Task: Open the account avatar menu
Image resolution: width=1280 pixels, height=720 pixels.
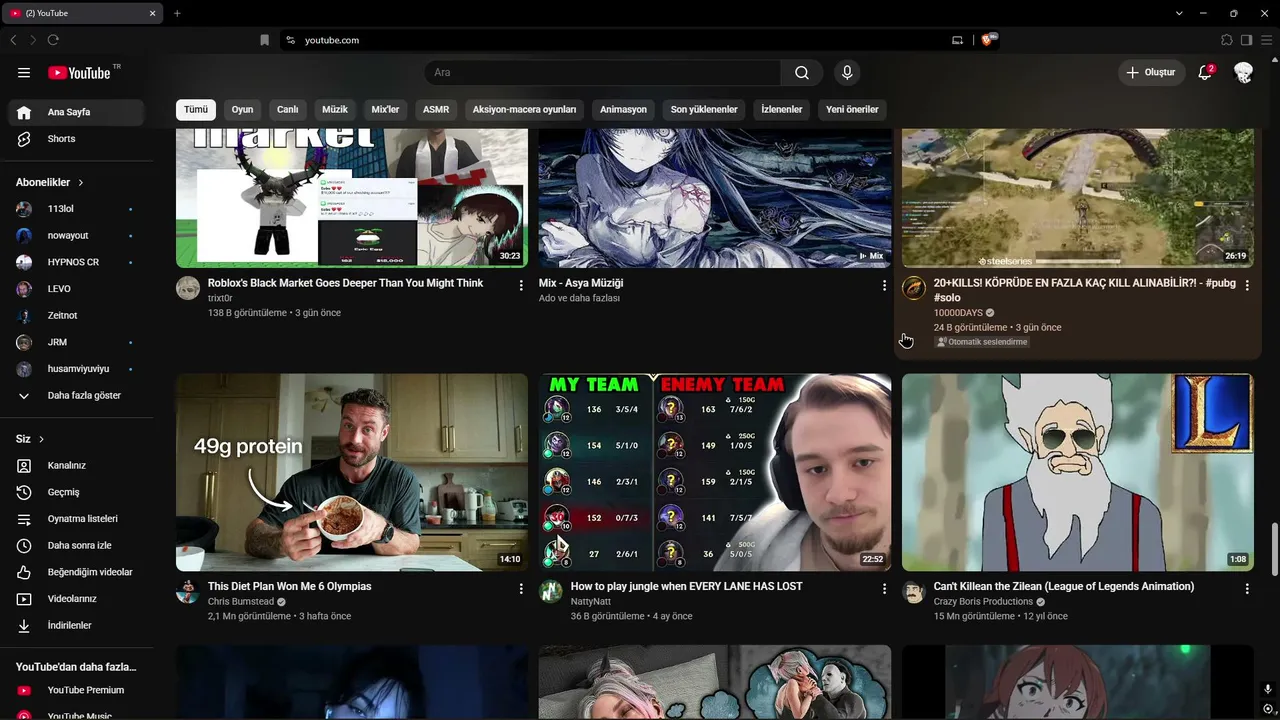Action: tap(1243, 73)
